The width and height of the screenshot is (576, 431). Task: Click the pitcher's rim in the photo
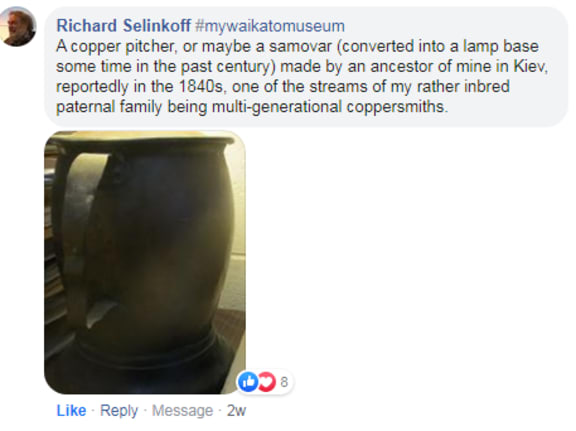click(x=145, y=140)
